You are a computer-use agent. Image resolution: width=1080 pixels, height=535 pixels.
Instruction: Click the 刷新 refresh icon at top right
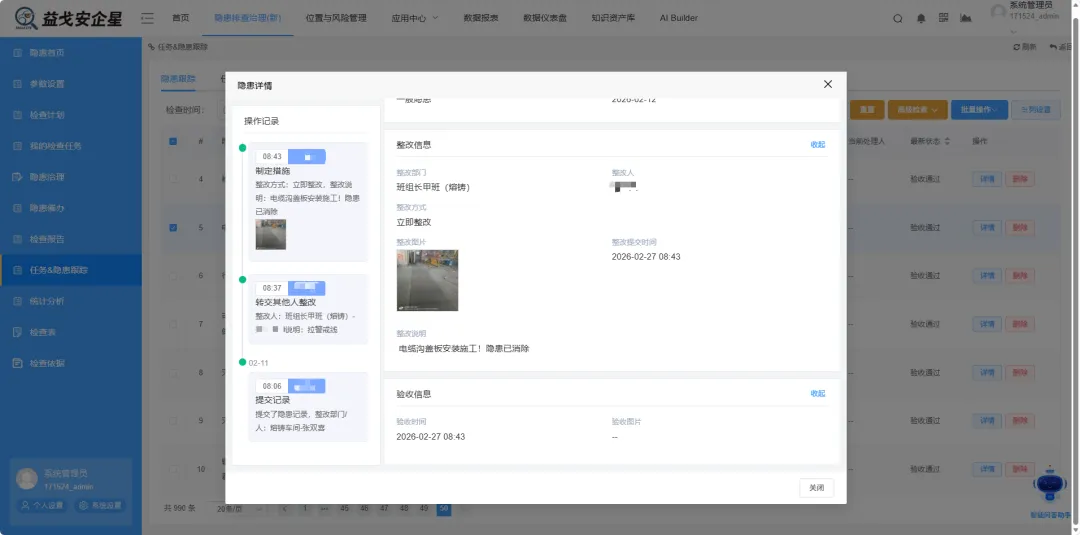click(1017, 47)
